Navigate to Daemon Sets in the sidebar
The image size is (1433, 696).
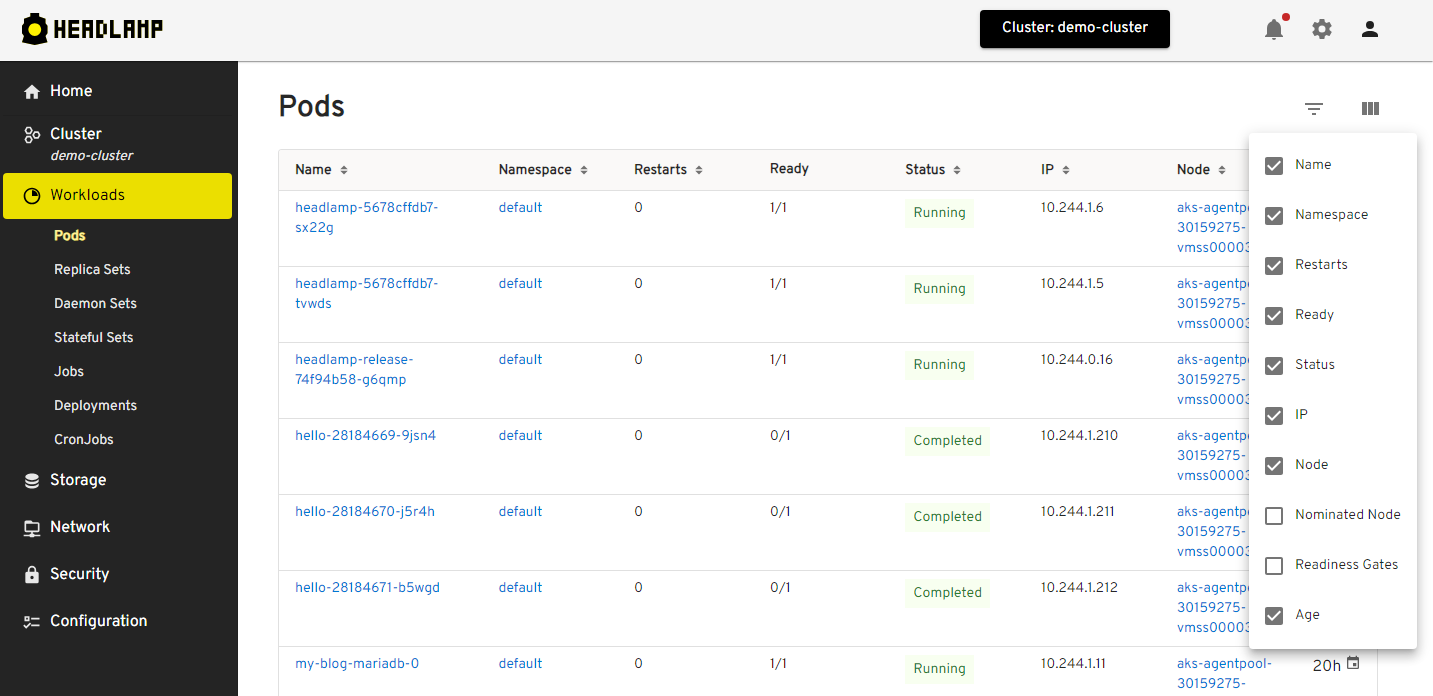pyautogui.click(x=96, y=303)
